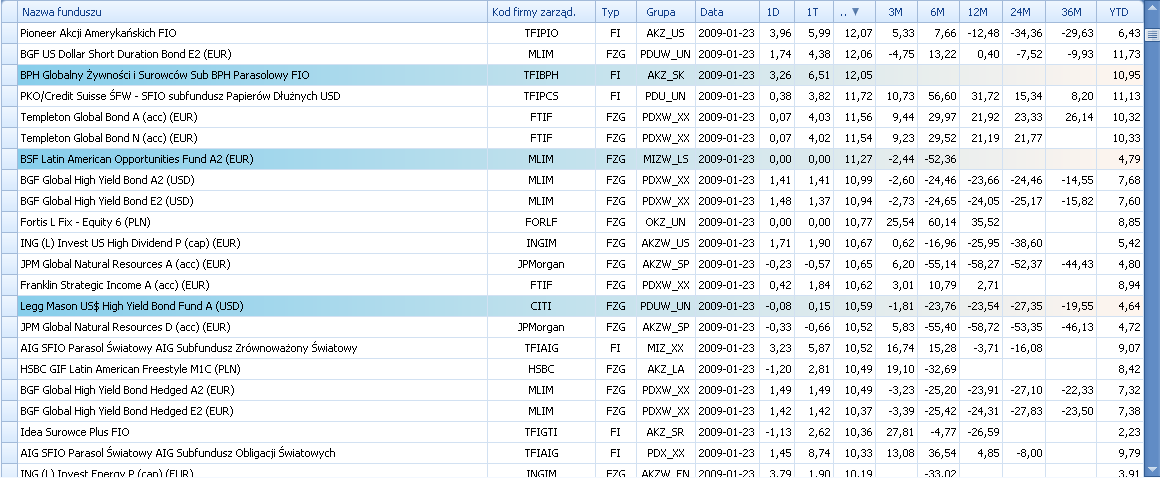Sort by the 12M column header

tap(981, 12)
